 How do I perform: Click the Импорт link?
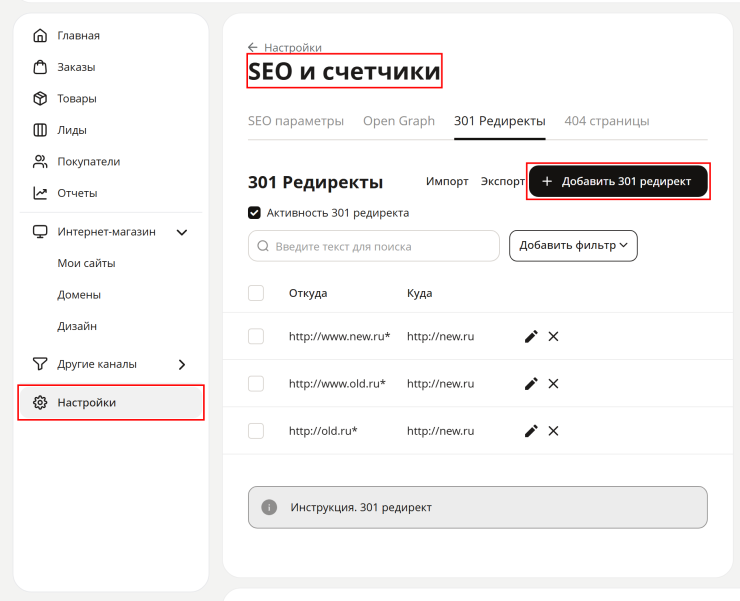click(x=447, y=182)
